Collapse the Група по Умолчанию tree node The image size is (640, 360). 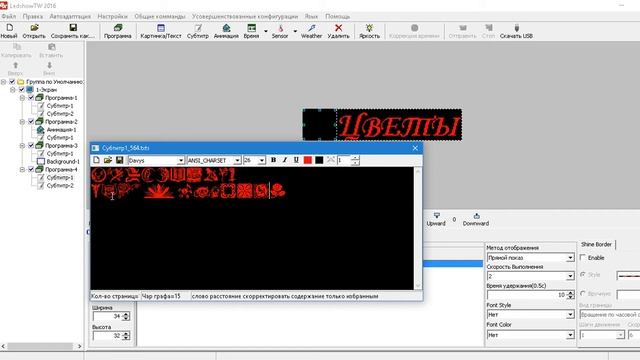[x=4, y=82]
